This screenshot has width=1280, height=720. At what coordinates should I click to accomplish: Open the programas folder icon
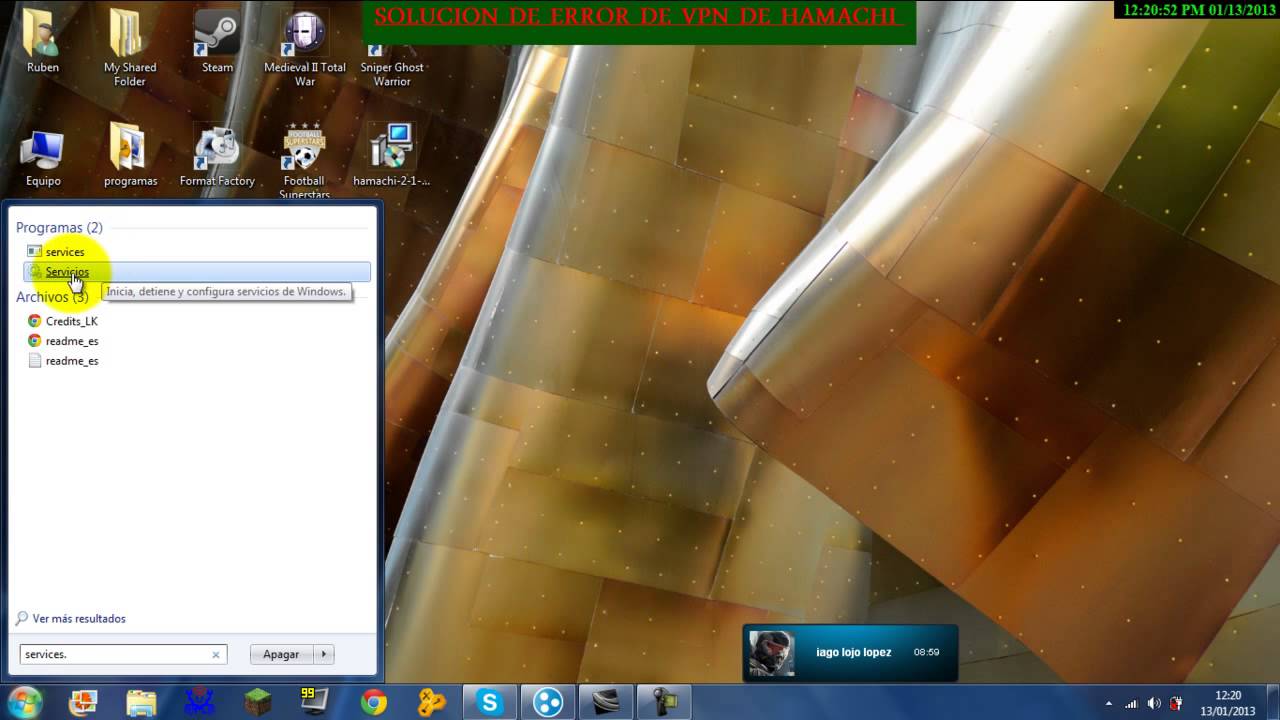tap(130, 156)
